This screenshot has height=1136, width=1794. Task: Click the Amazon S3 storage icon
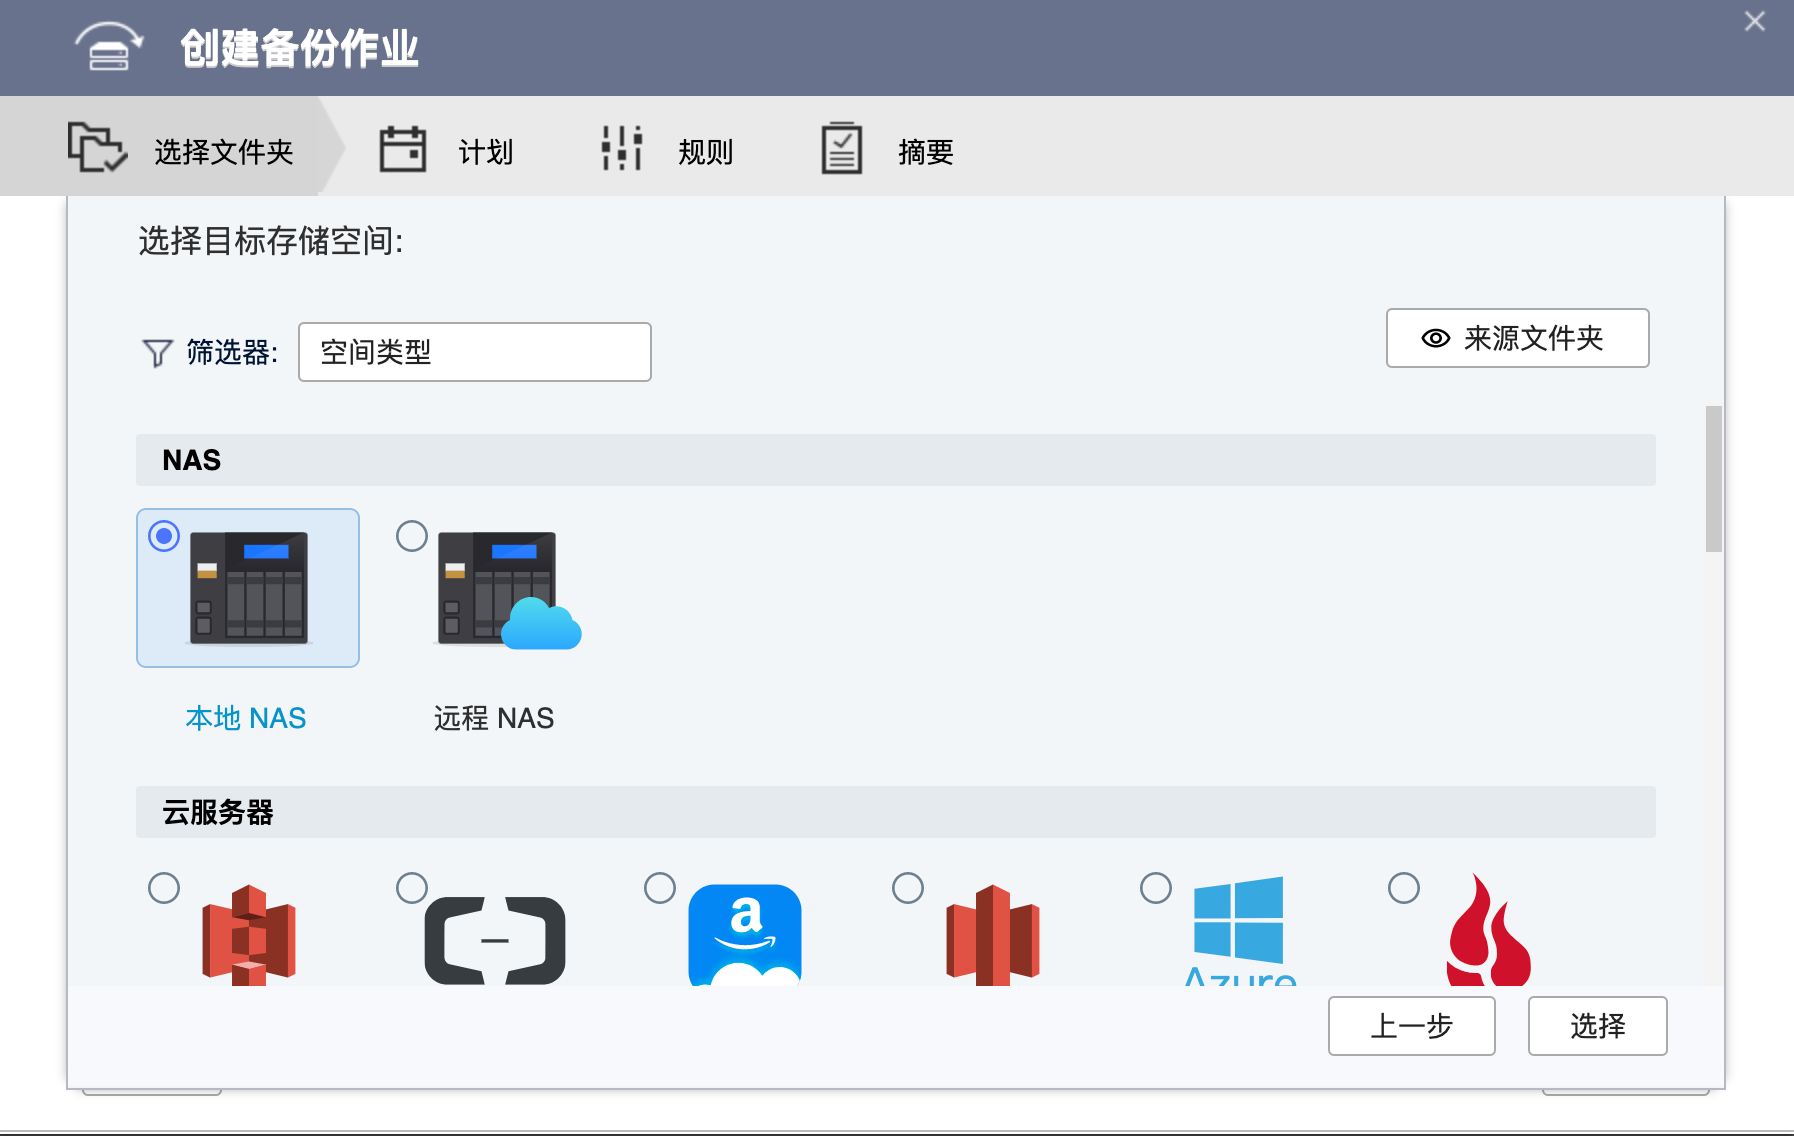[248, 935]
